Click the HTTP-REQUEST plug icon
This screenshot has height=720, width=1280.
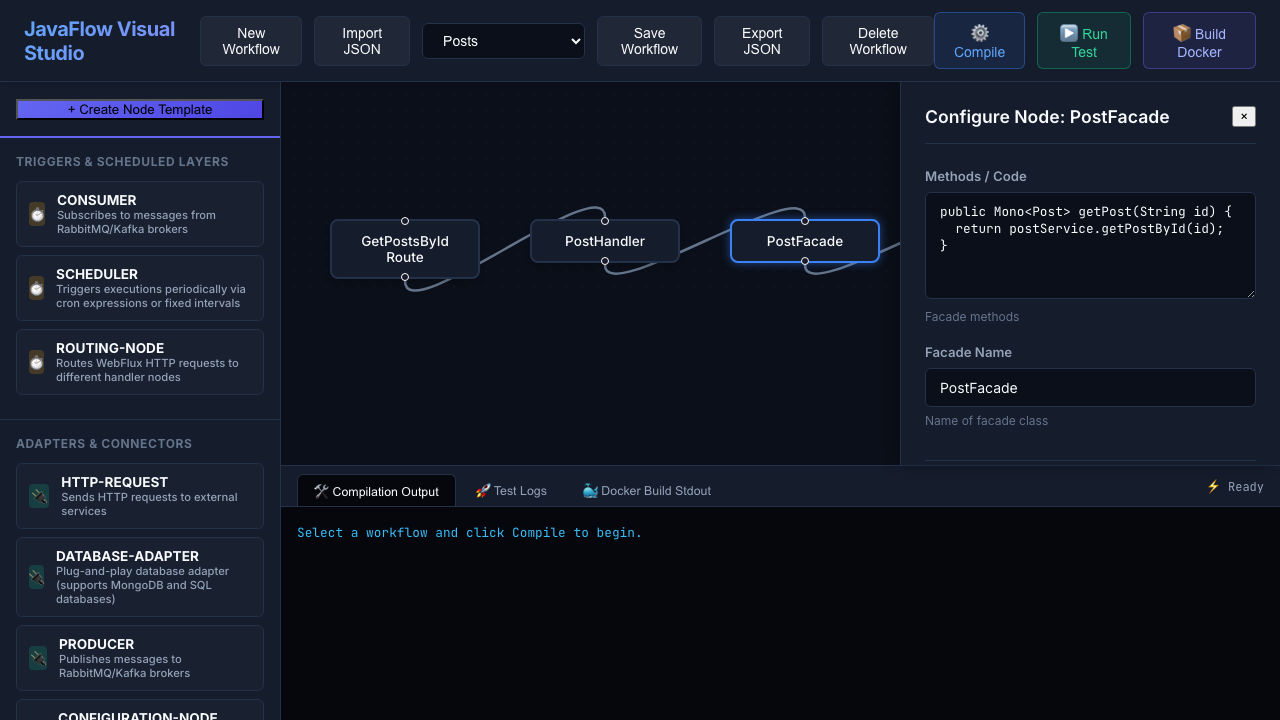39,496
